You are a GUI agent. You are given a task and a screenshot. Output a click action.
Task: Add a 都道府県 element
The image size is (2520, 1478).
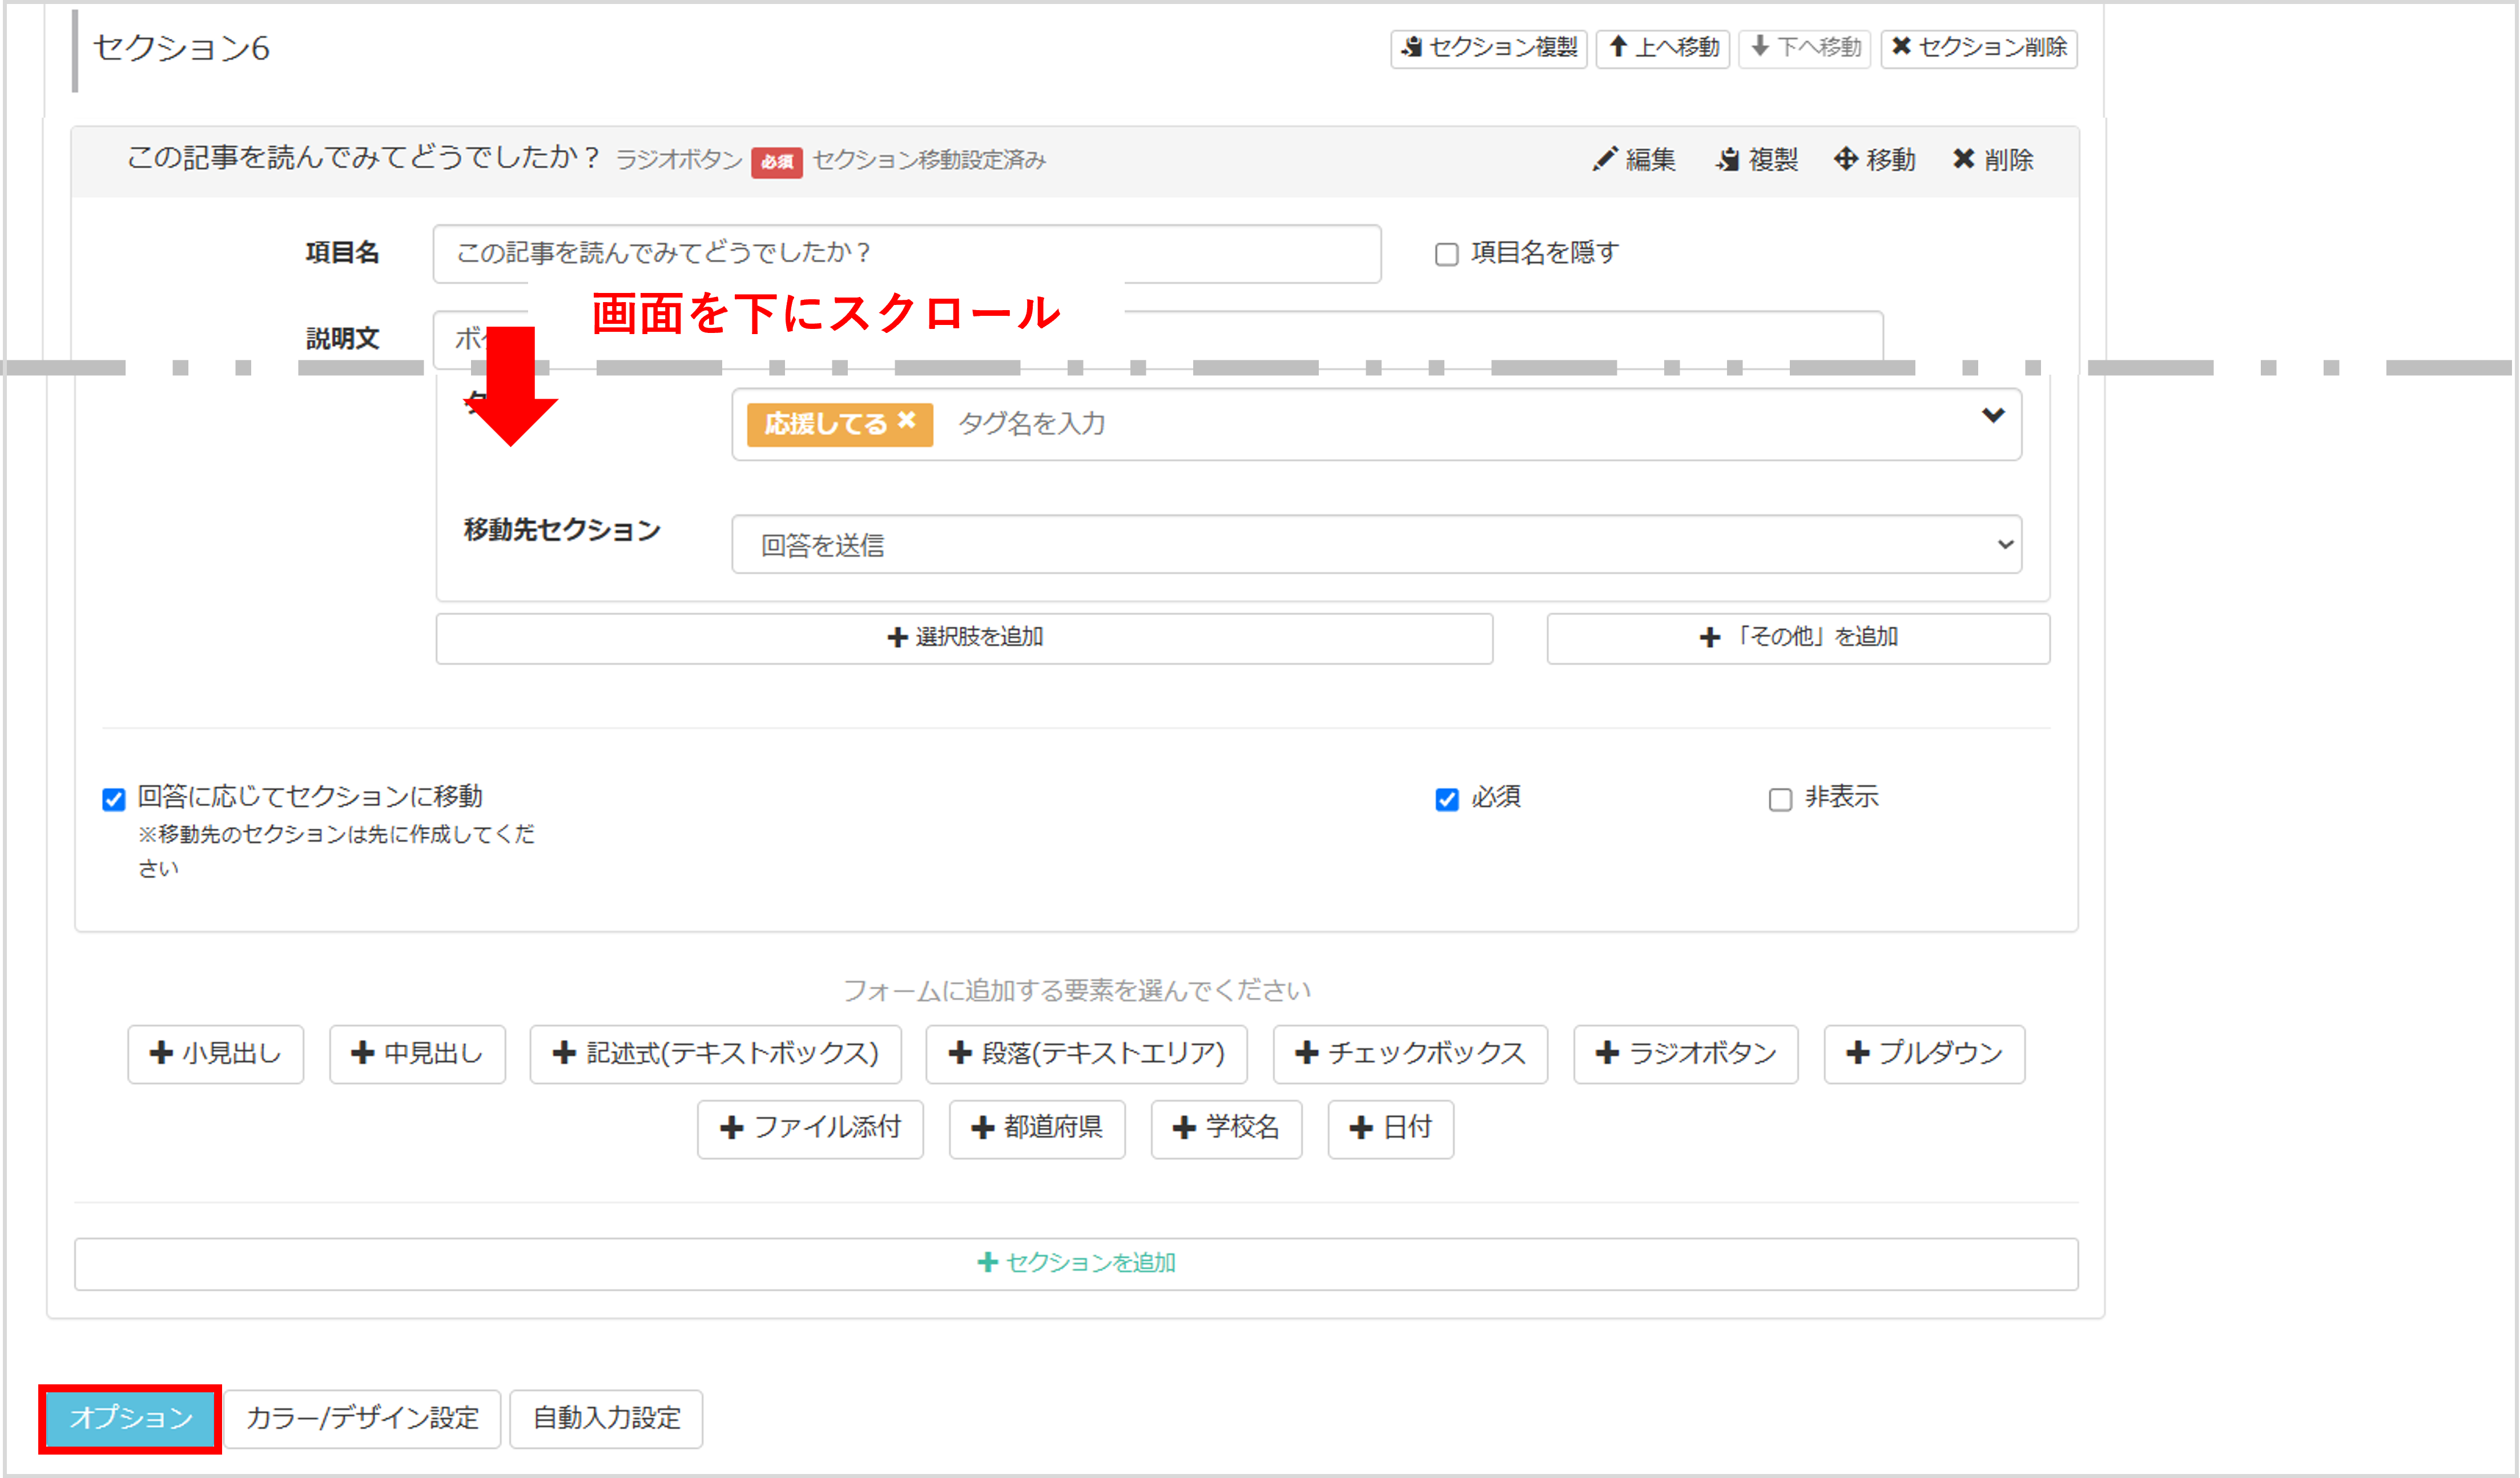tap(1037, 1129)
